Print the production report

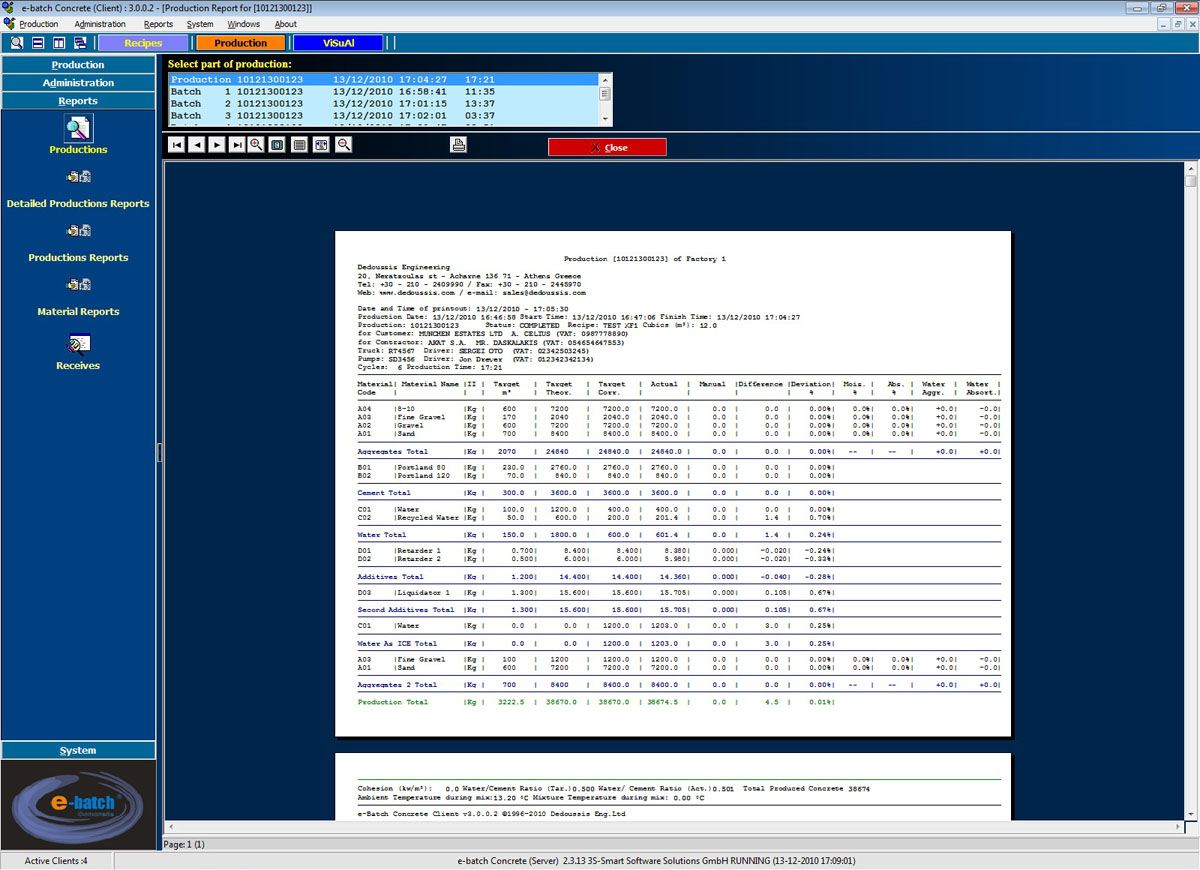point(459,145)
